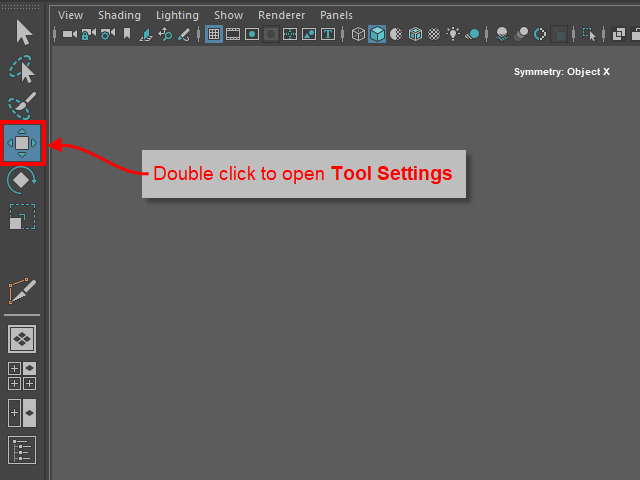
Task: Switch to single perspective pane layout
Action: tap(22, 339)
